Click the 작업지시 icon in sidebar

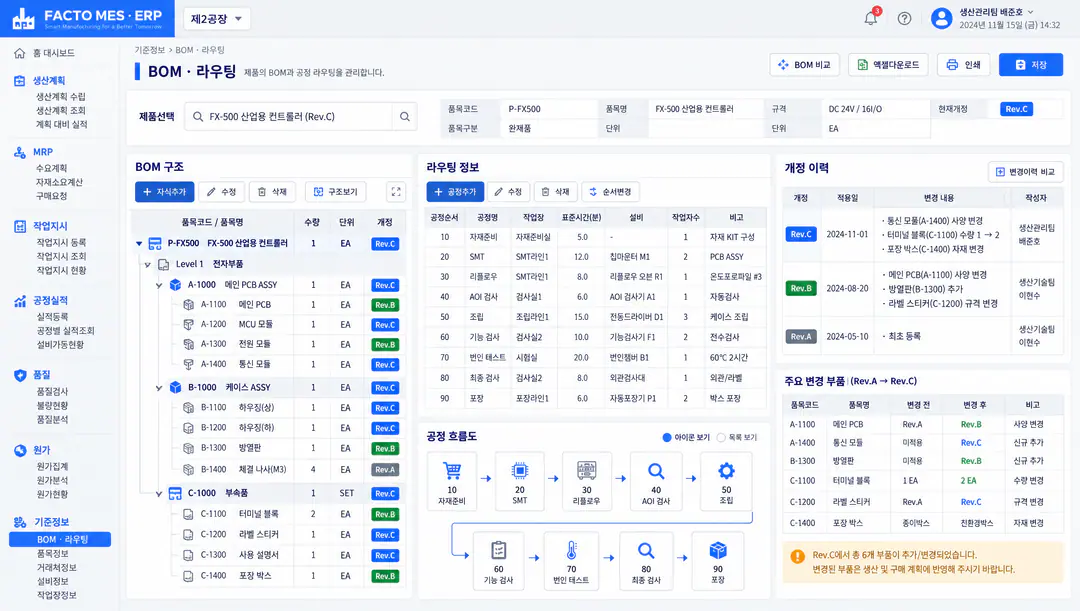(x=19, y=227)
